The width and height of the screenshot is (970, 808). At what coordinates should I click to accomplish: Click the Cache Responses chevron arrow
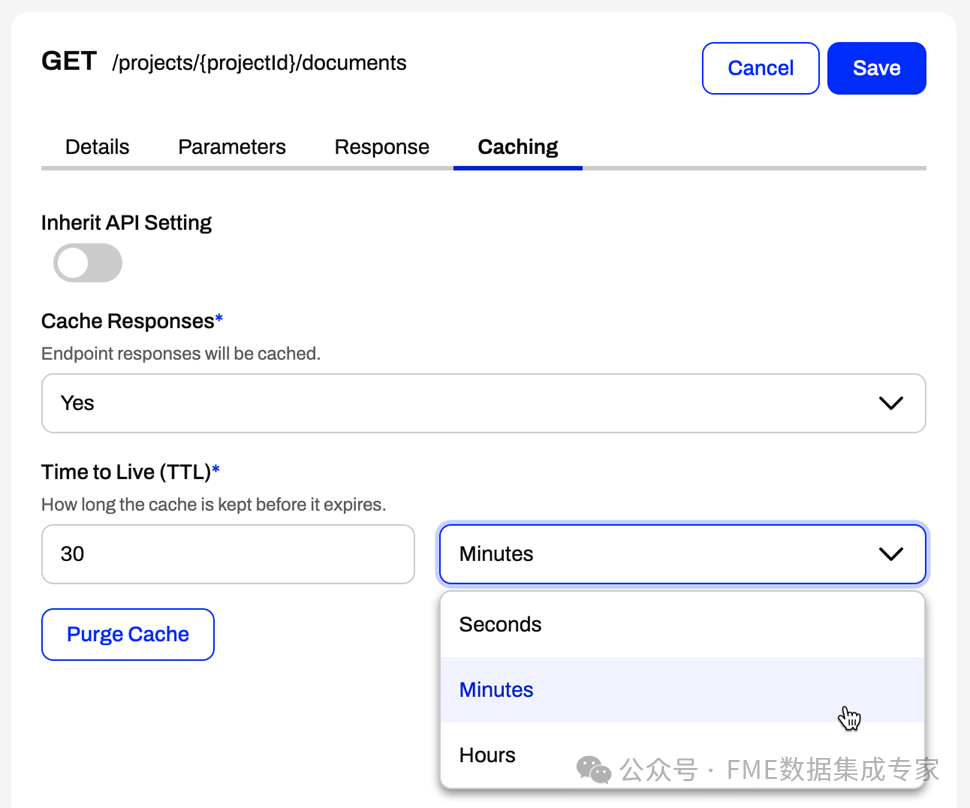[x=890, y=403]
